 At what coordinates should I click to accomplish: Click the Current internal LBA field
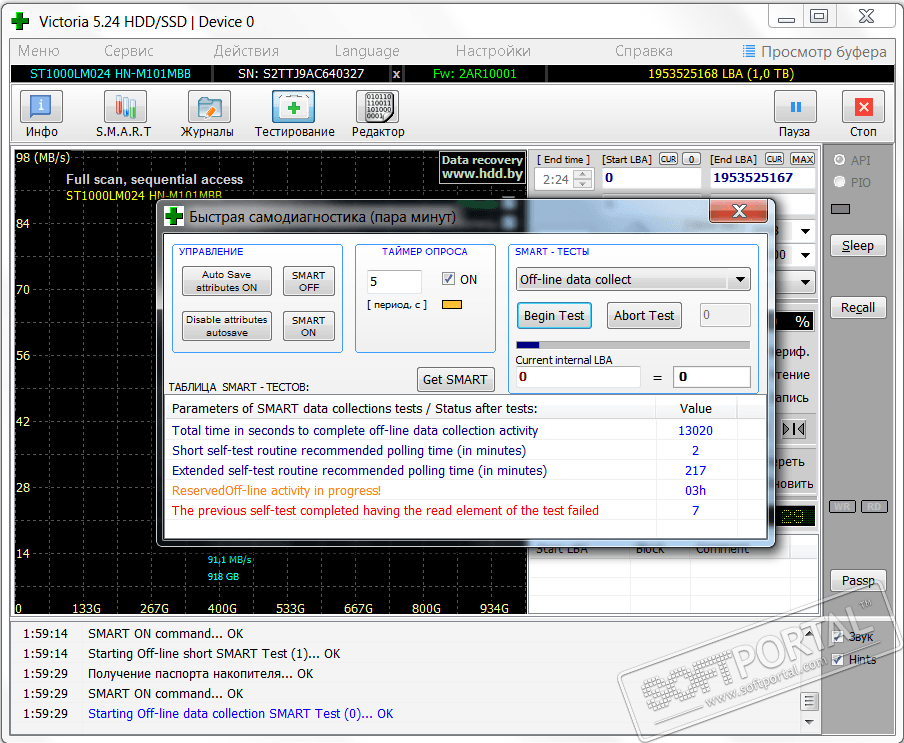pos(578,377)
